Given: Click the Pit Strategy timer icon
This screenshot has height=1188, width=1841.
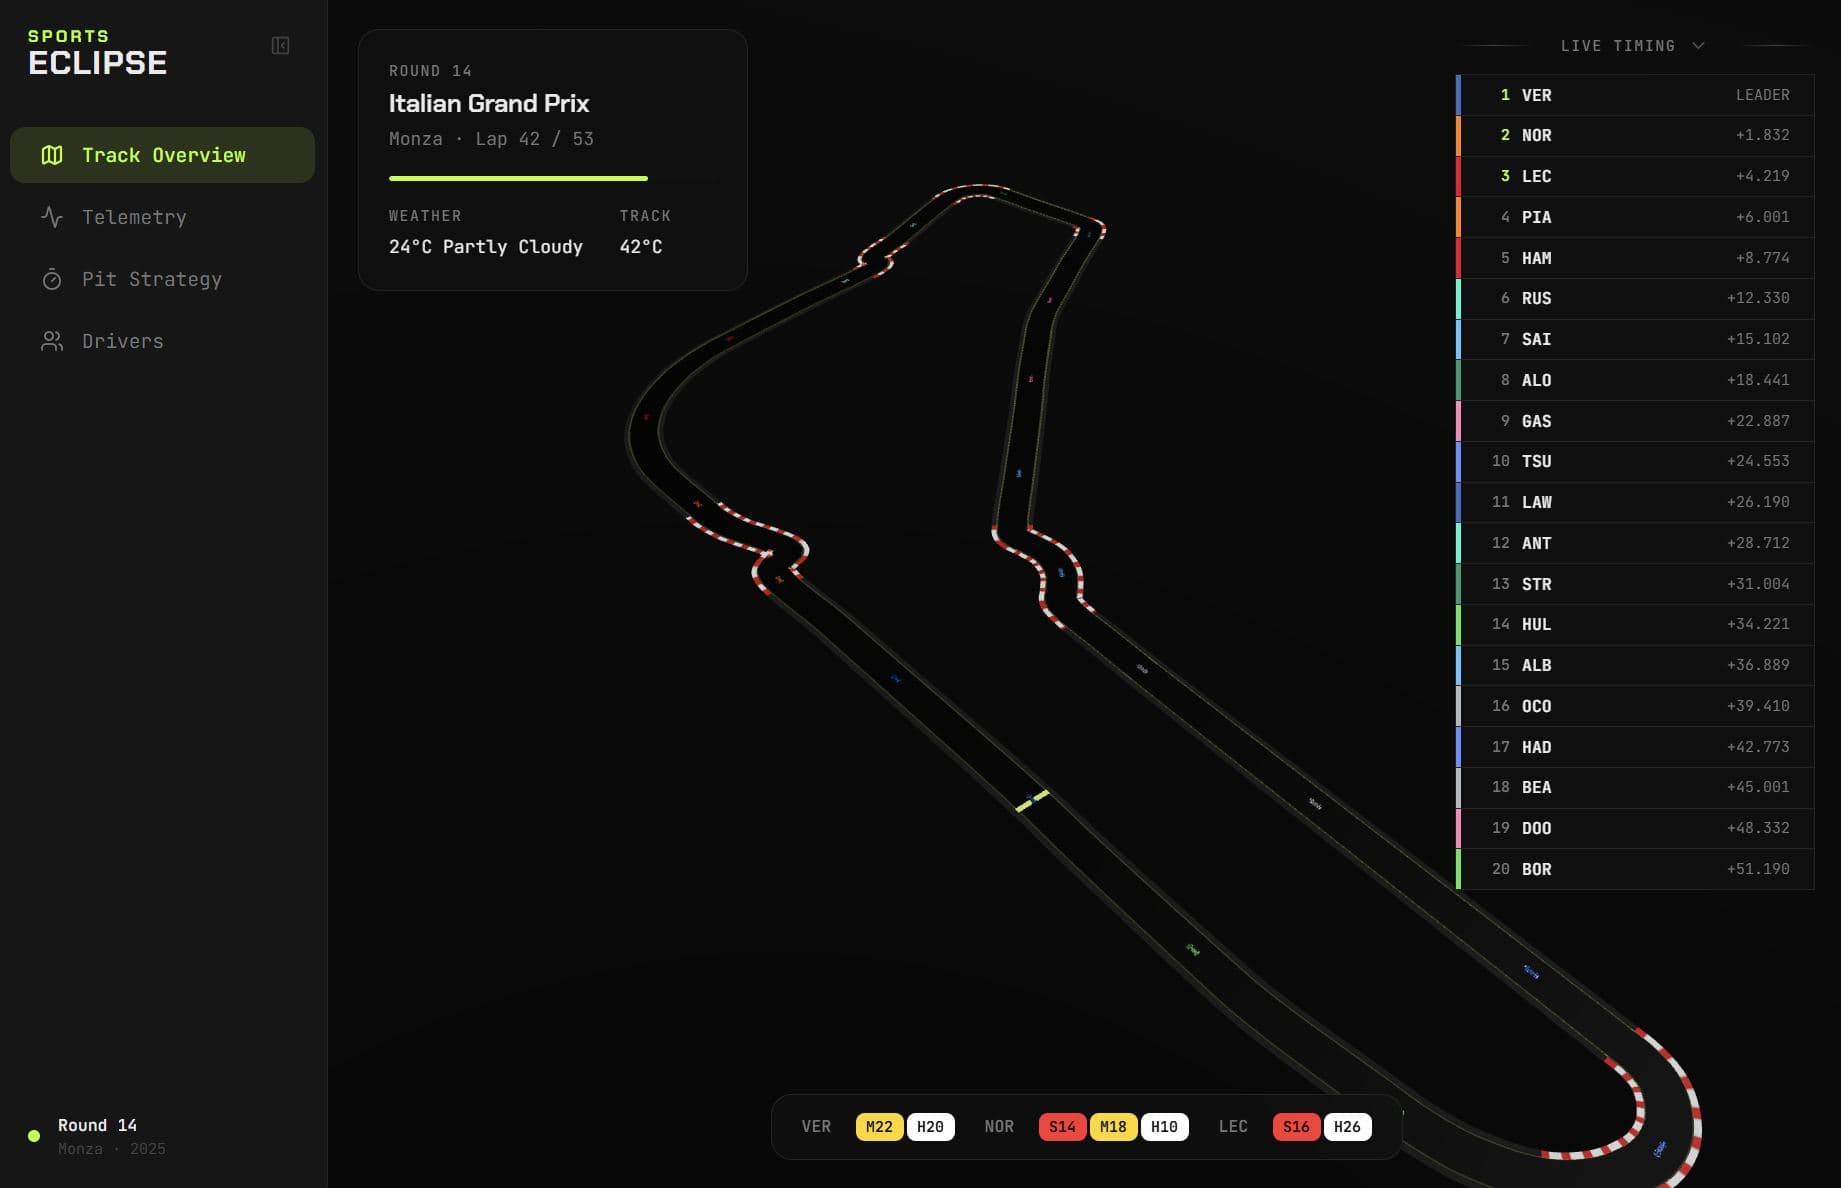Looking at the screenshot, I should [52, 279].
